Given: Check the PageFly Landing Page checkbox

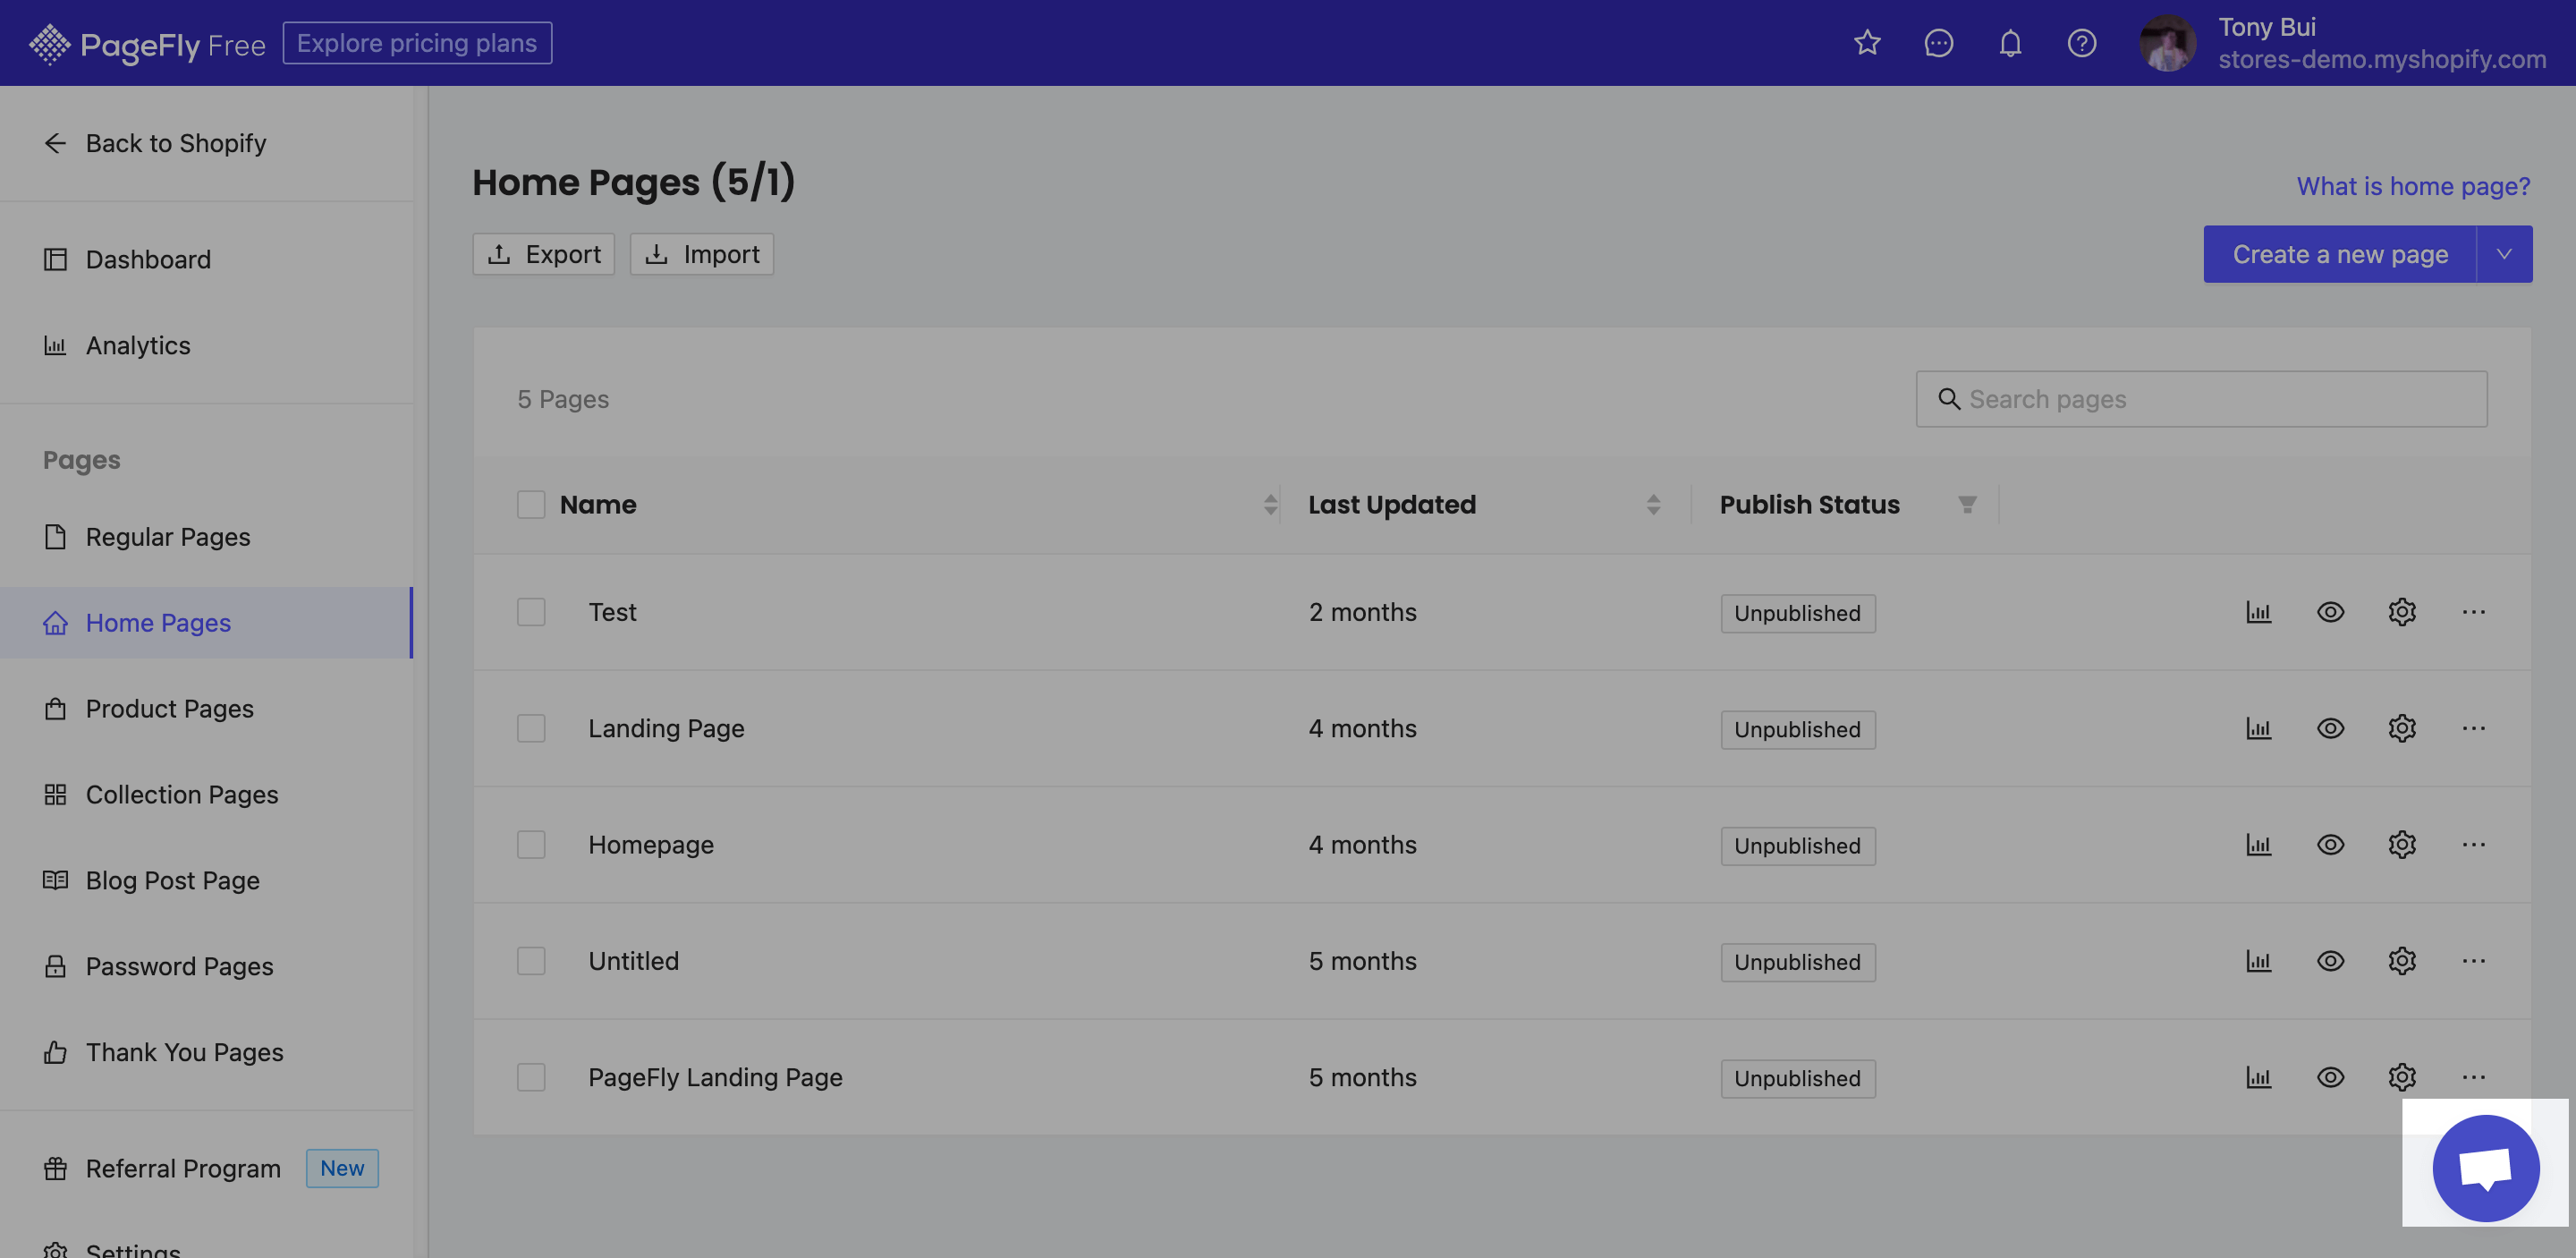Looking at the screenshot, I should 531,1077.
